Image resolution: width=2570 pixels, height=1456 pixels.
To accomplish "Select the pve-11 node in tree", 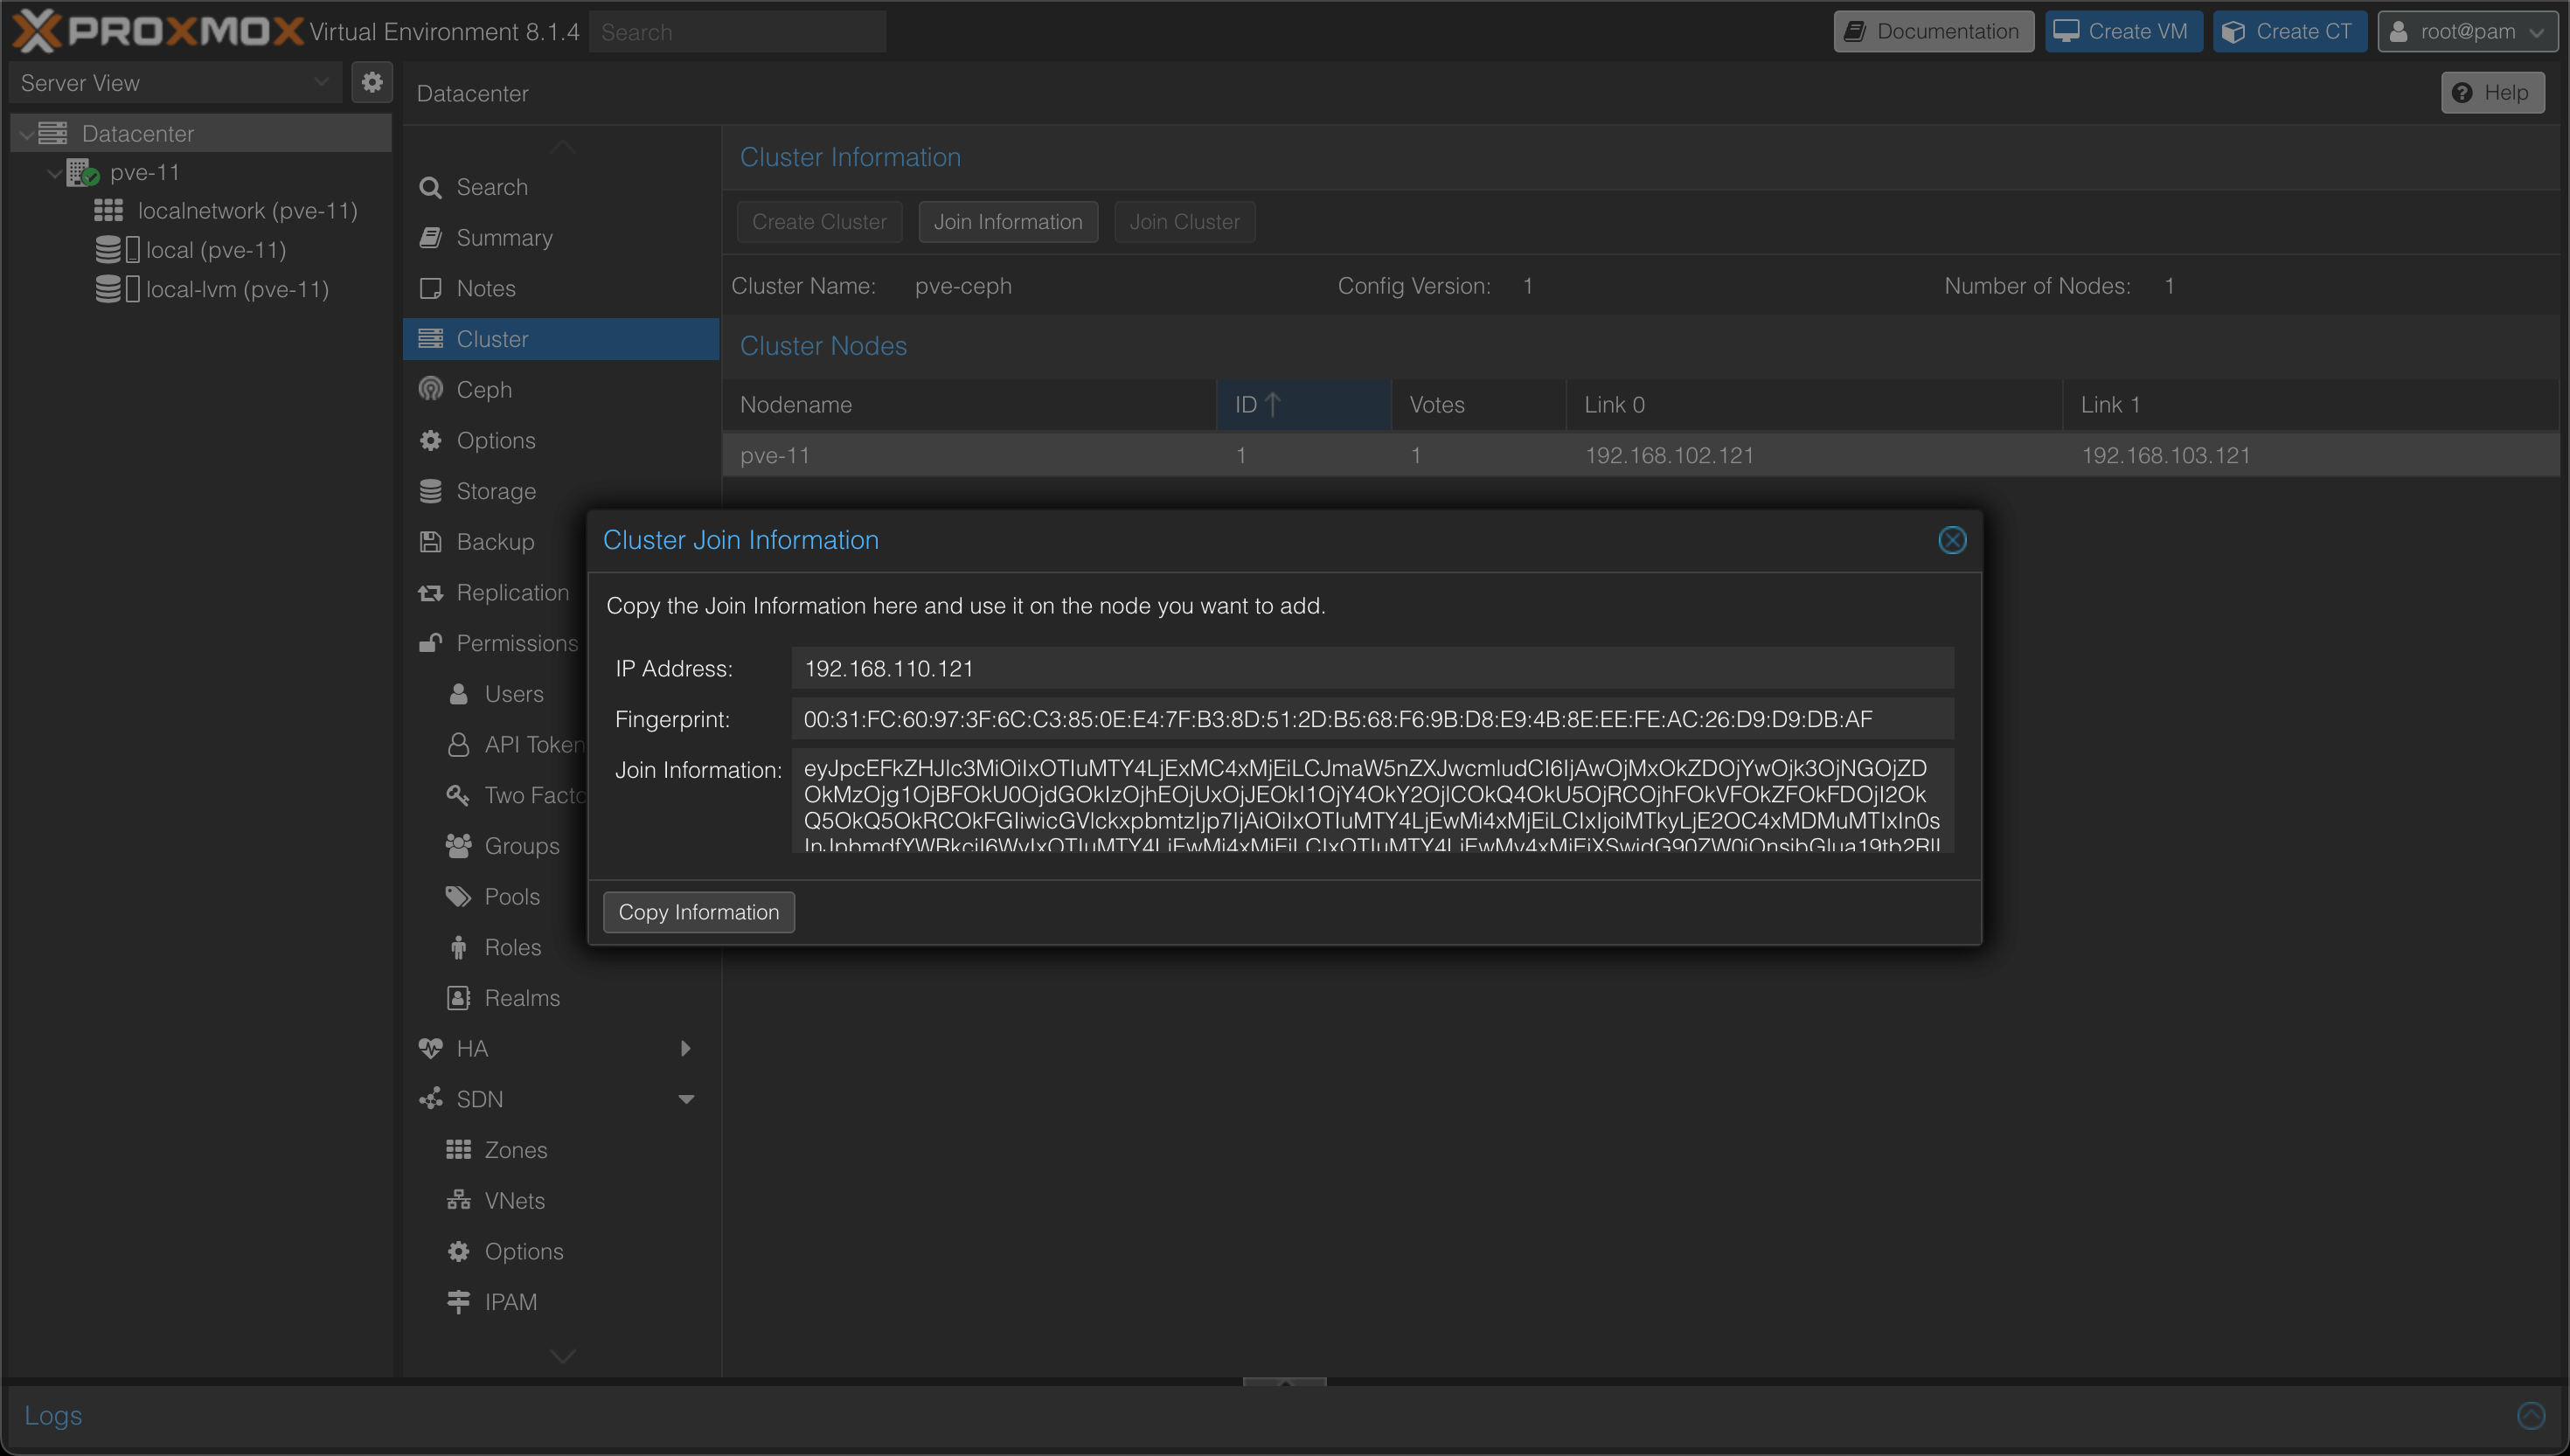I will pyautogui.click(x=144, y=172).
